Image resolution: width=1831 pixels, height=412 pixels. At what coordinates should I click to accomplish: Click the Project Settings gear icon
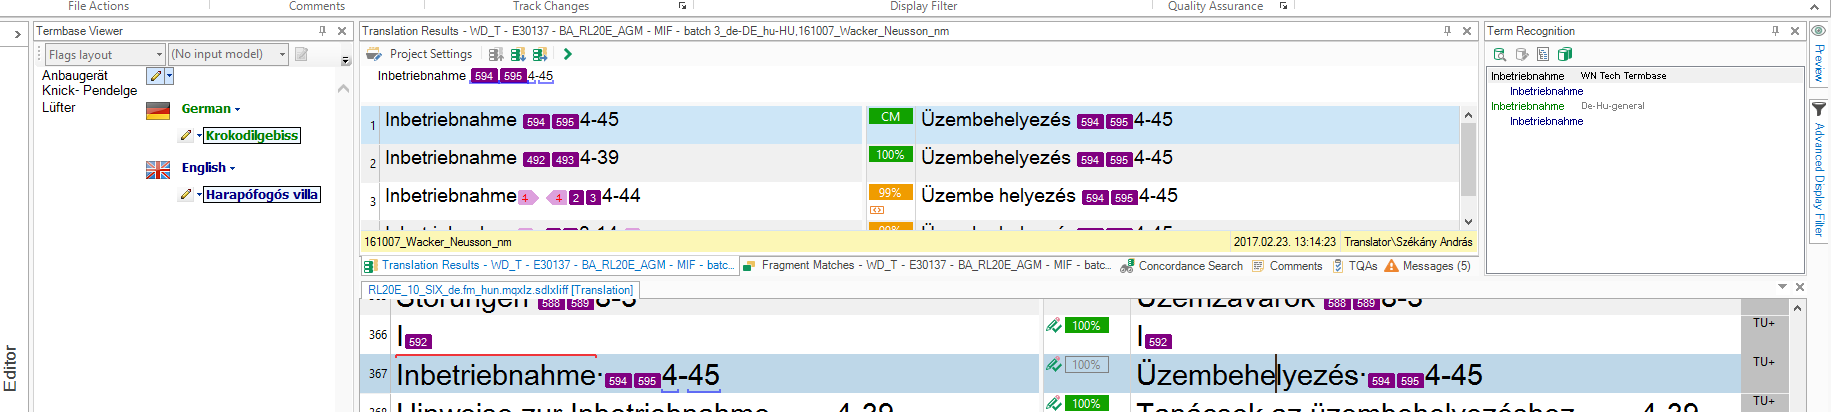[374, 54]
